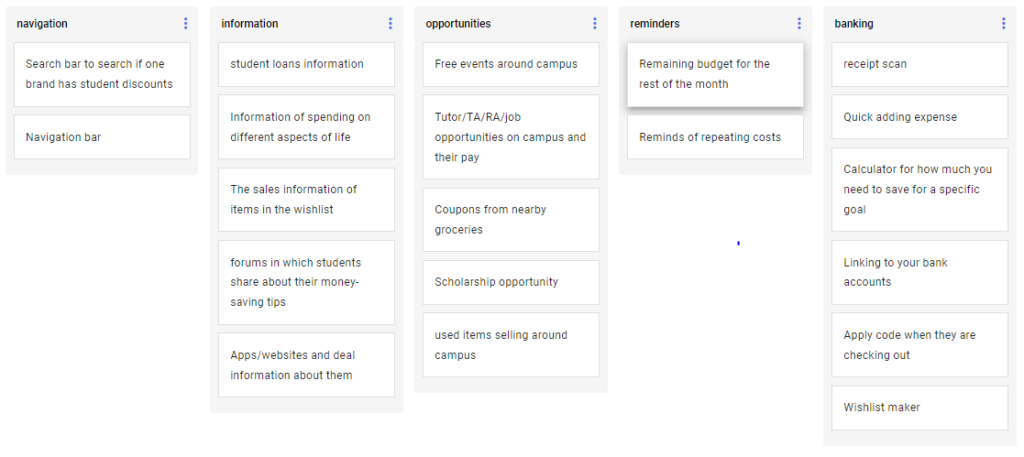This screenshot has width=1024, height=457.
Task: Open the opportunities column's three-dot menu
Action: tap(594, 23)
